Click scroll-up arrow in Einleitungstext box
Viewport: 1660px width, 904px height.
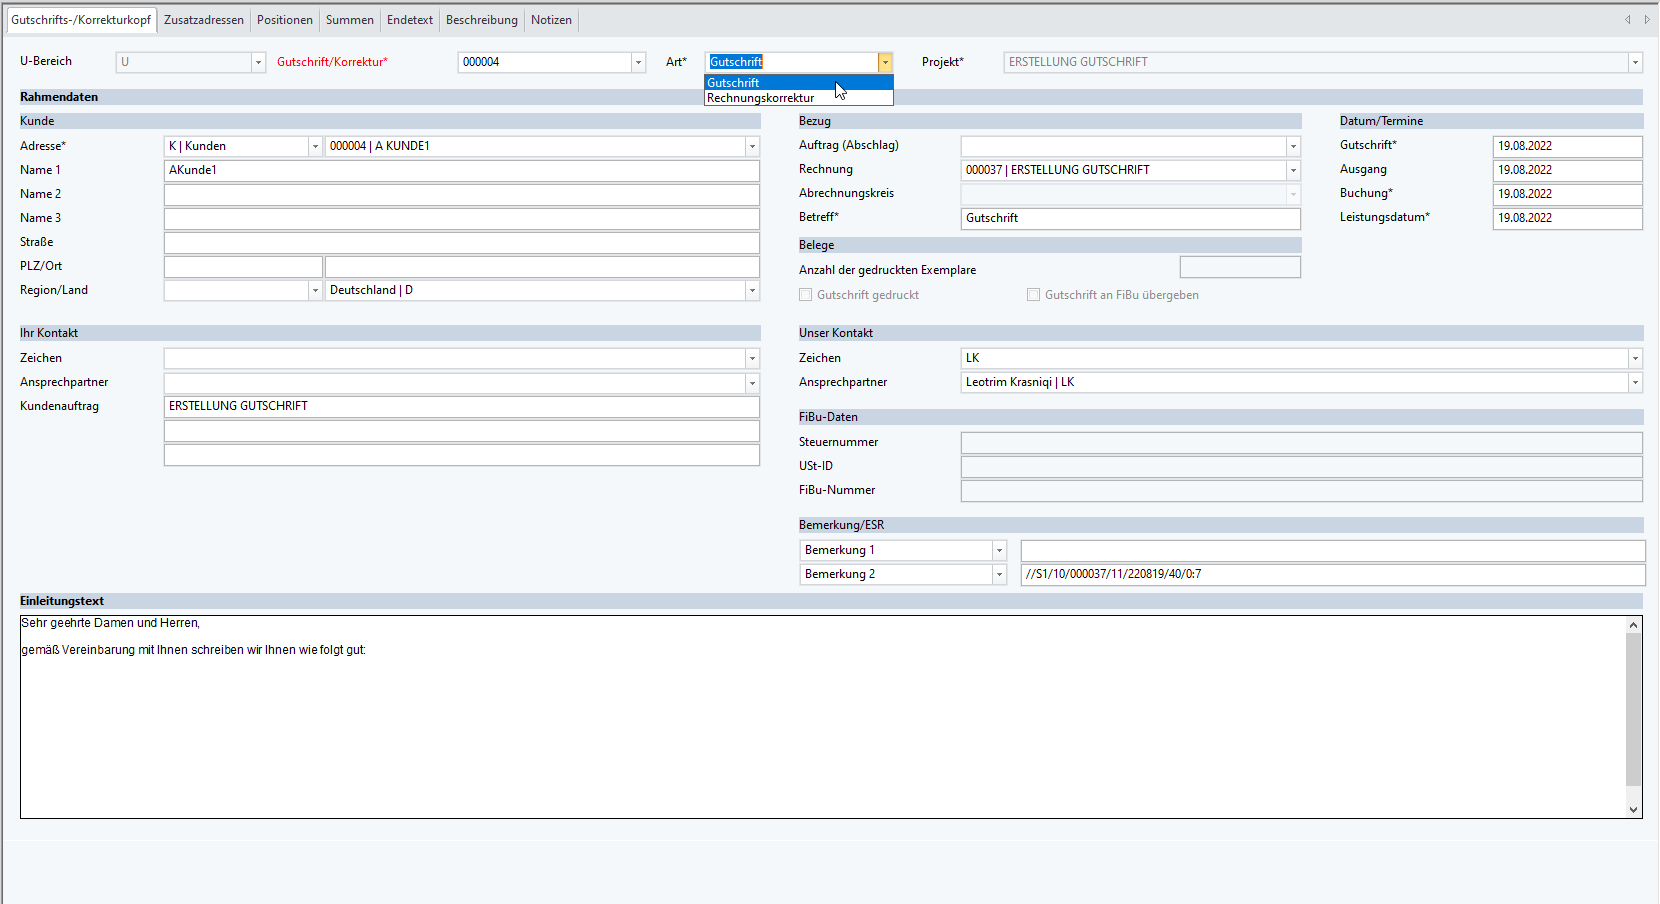[x=1633, y=625]
